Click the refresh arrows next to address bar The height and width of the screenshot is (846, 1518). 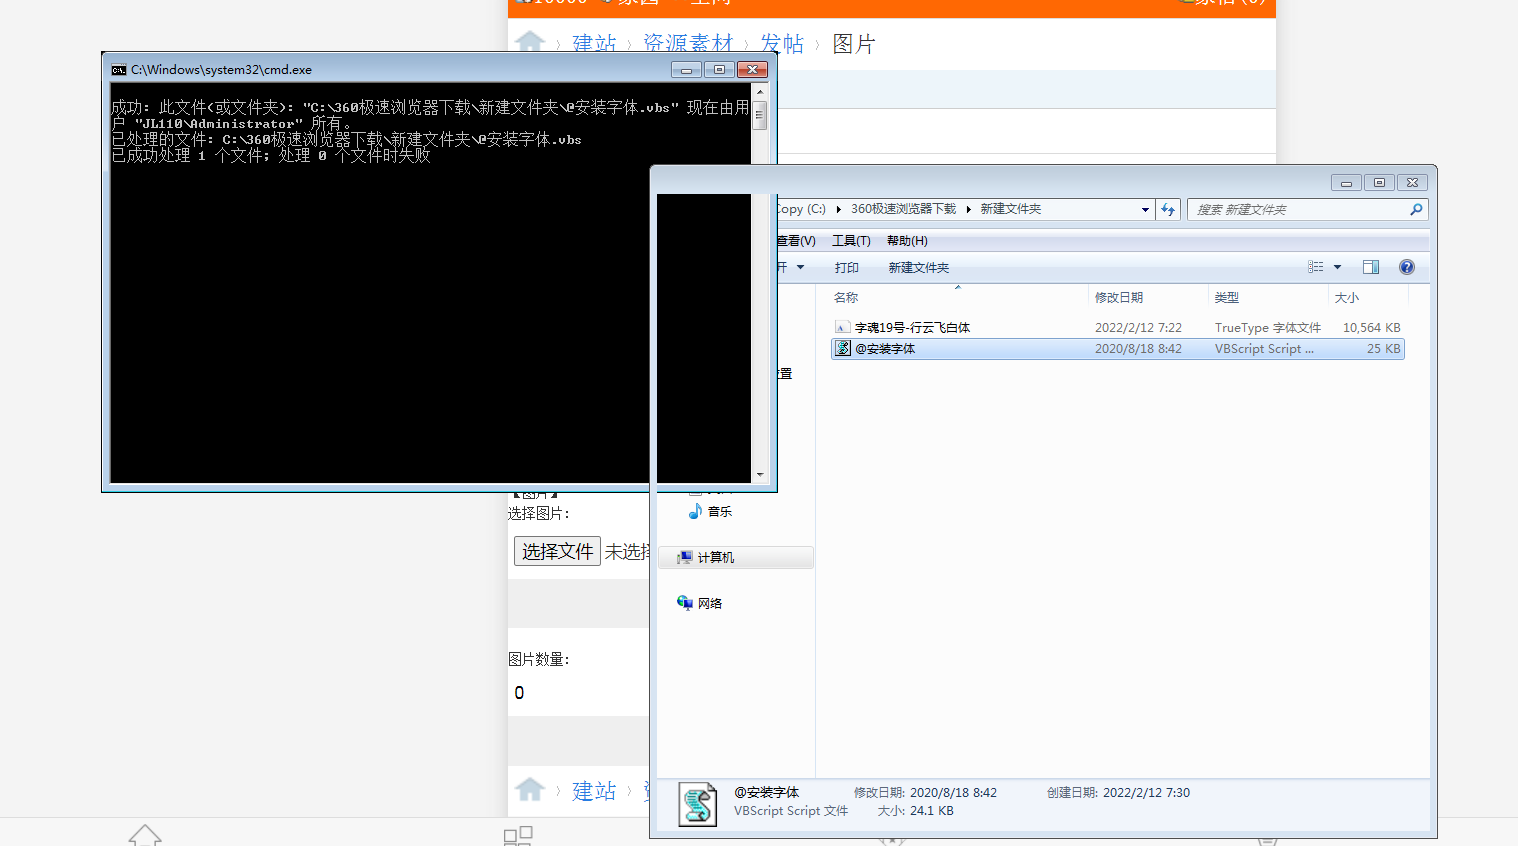[x=1168, y=209]
